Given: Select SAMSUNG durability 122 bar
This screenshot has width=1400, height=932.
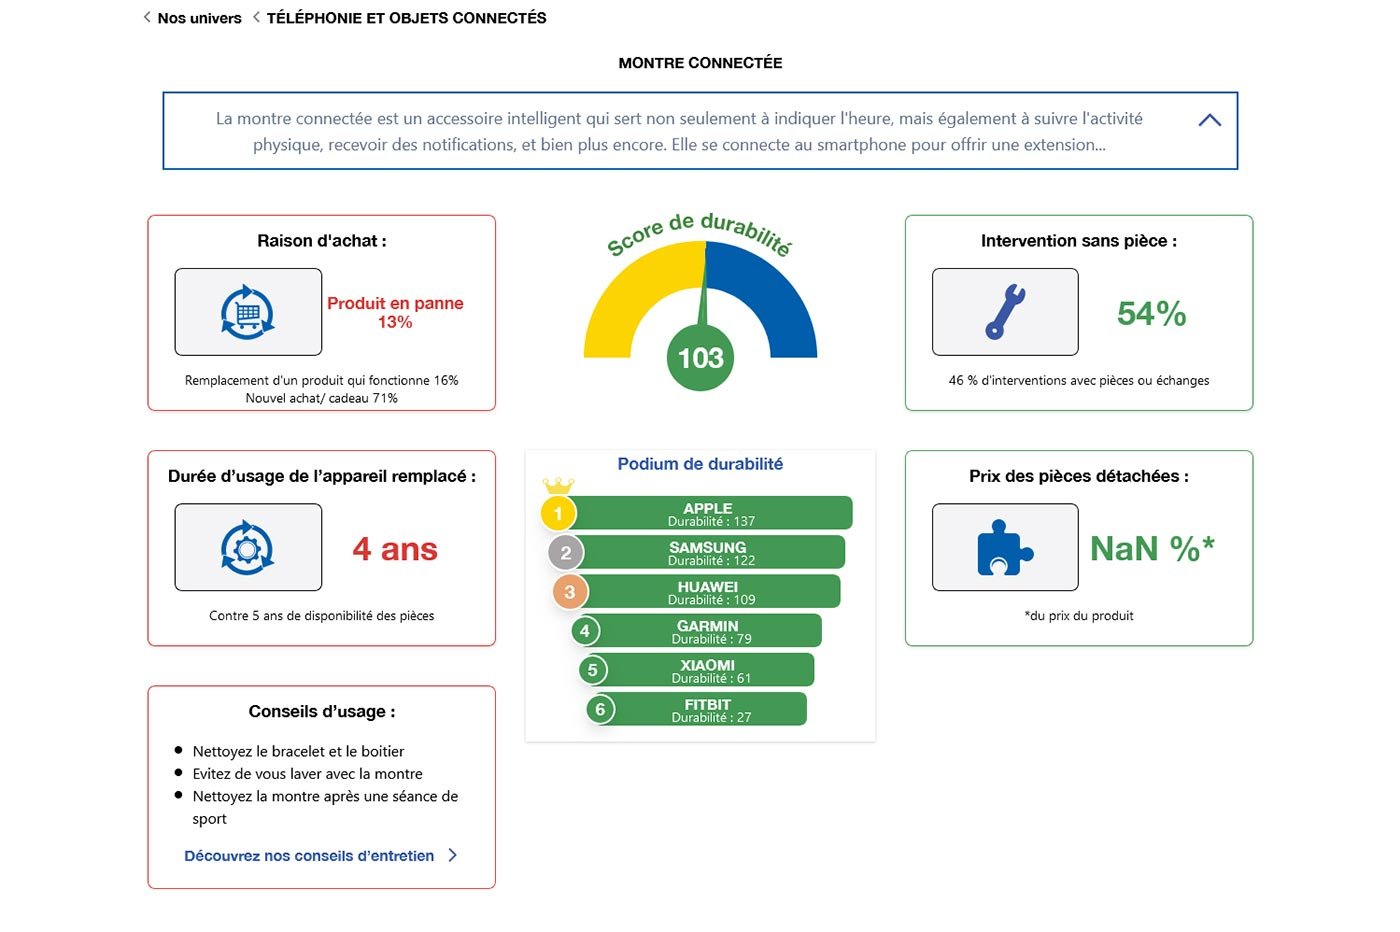Looking at the screenshot, I should coord(707,552).
